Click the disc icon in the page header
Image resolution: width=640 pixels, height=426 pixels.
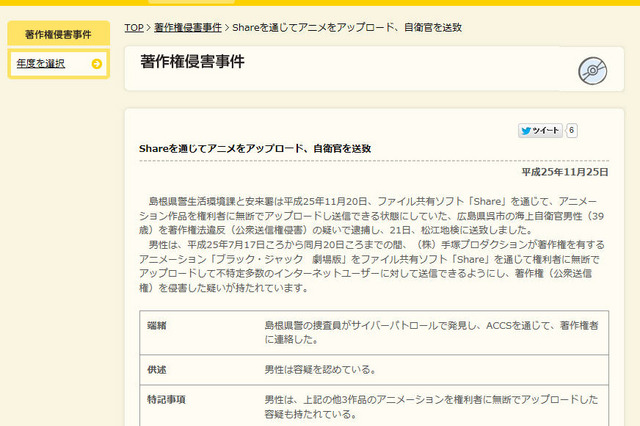click(593, 71)
